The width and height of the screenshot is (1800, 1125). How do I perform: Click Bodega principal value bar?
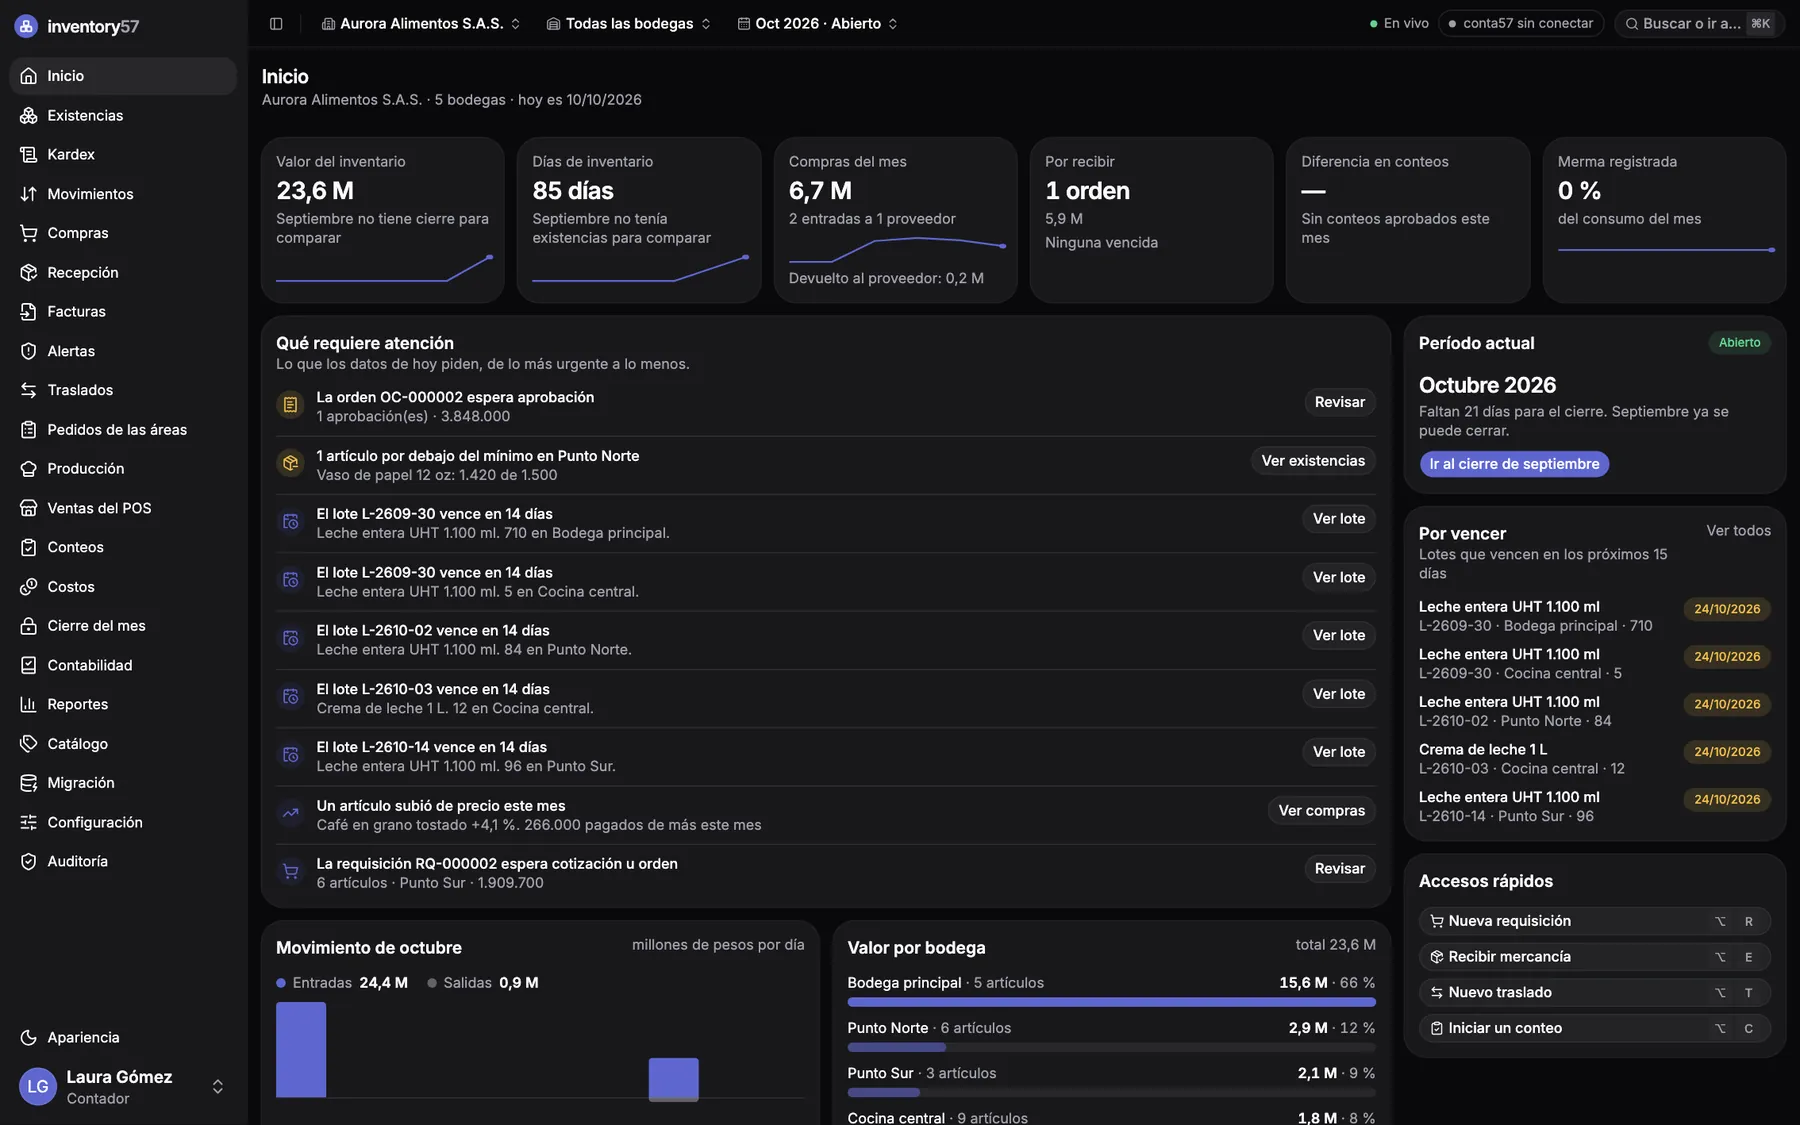tap(1111, 1002)
